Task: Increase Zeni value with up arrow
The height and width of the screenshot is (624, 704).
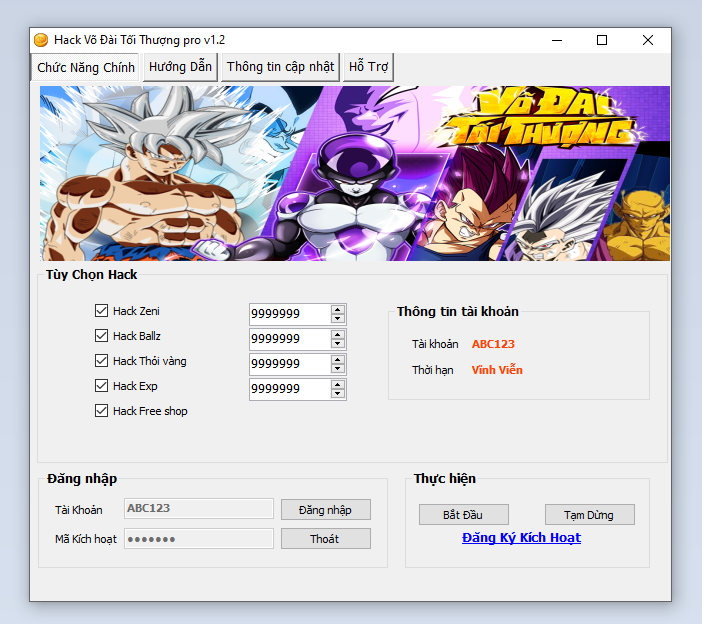Action: 338,309
